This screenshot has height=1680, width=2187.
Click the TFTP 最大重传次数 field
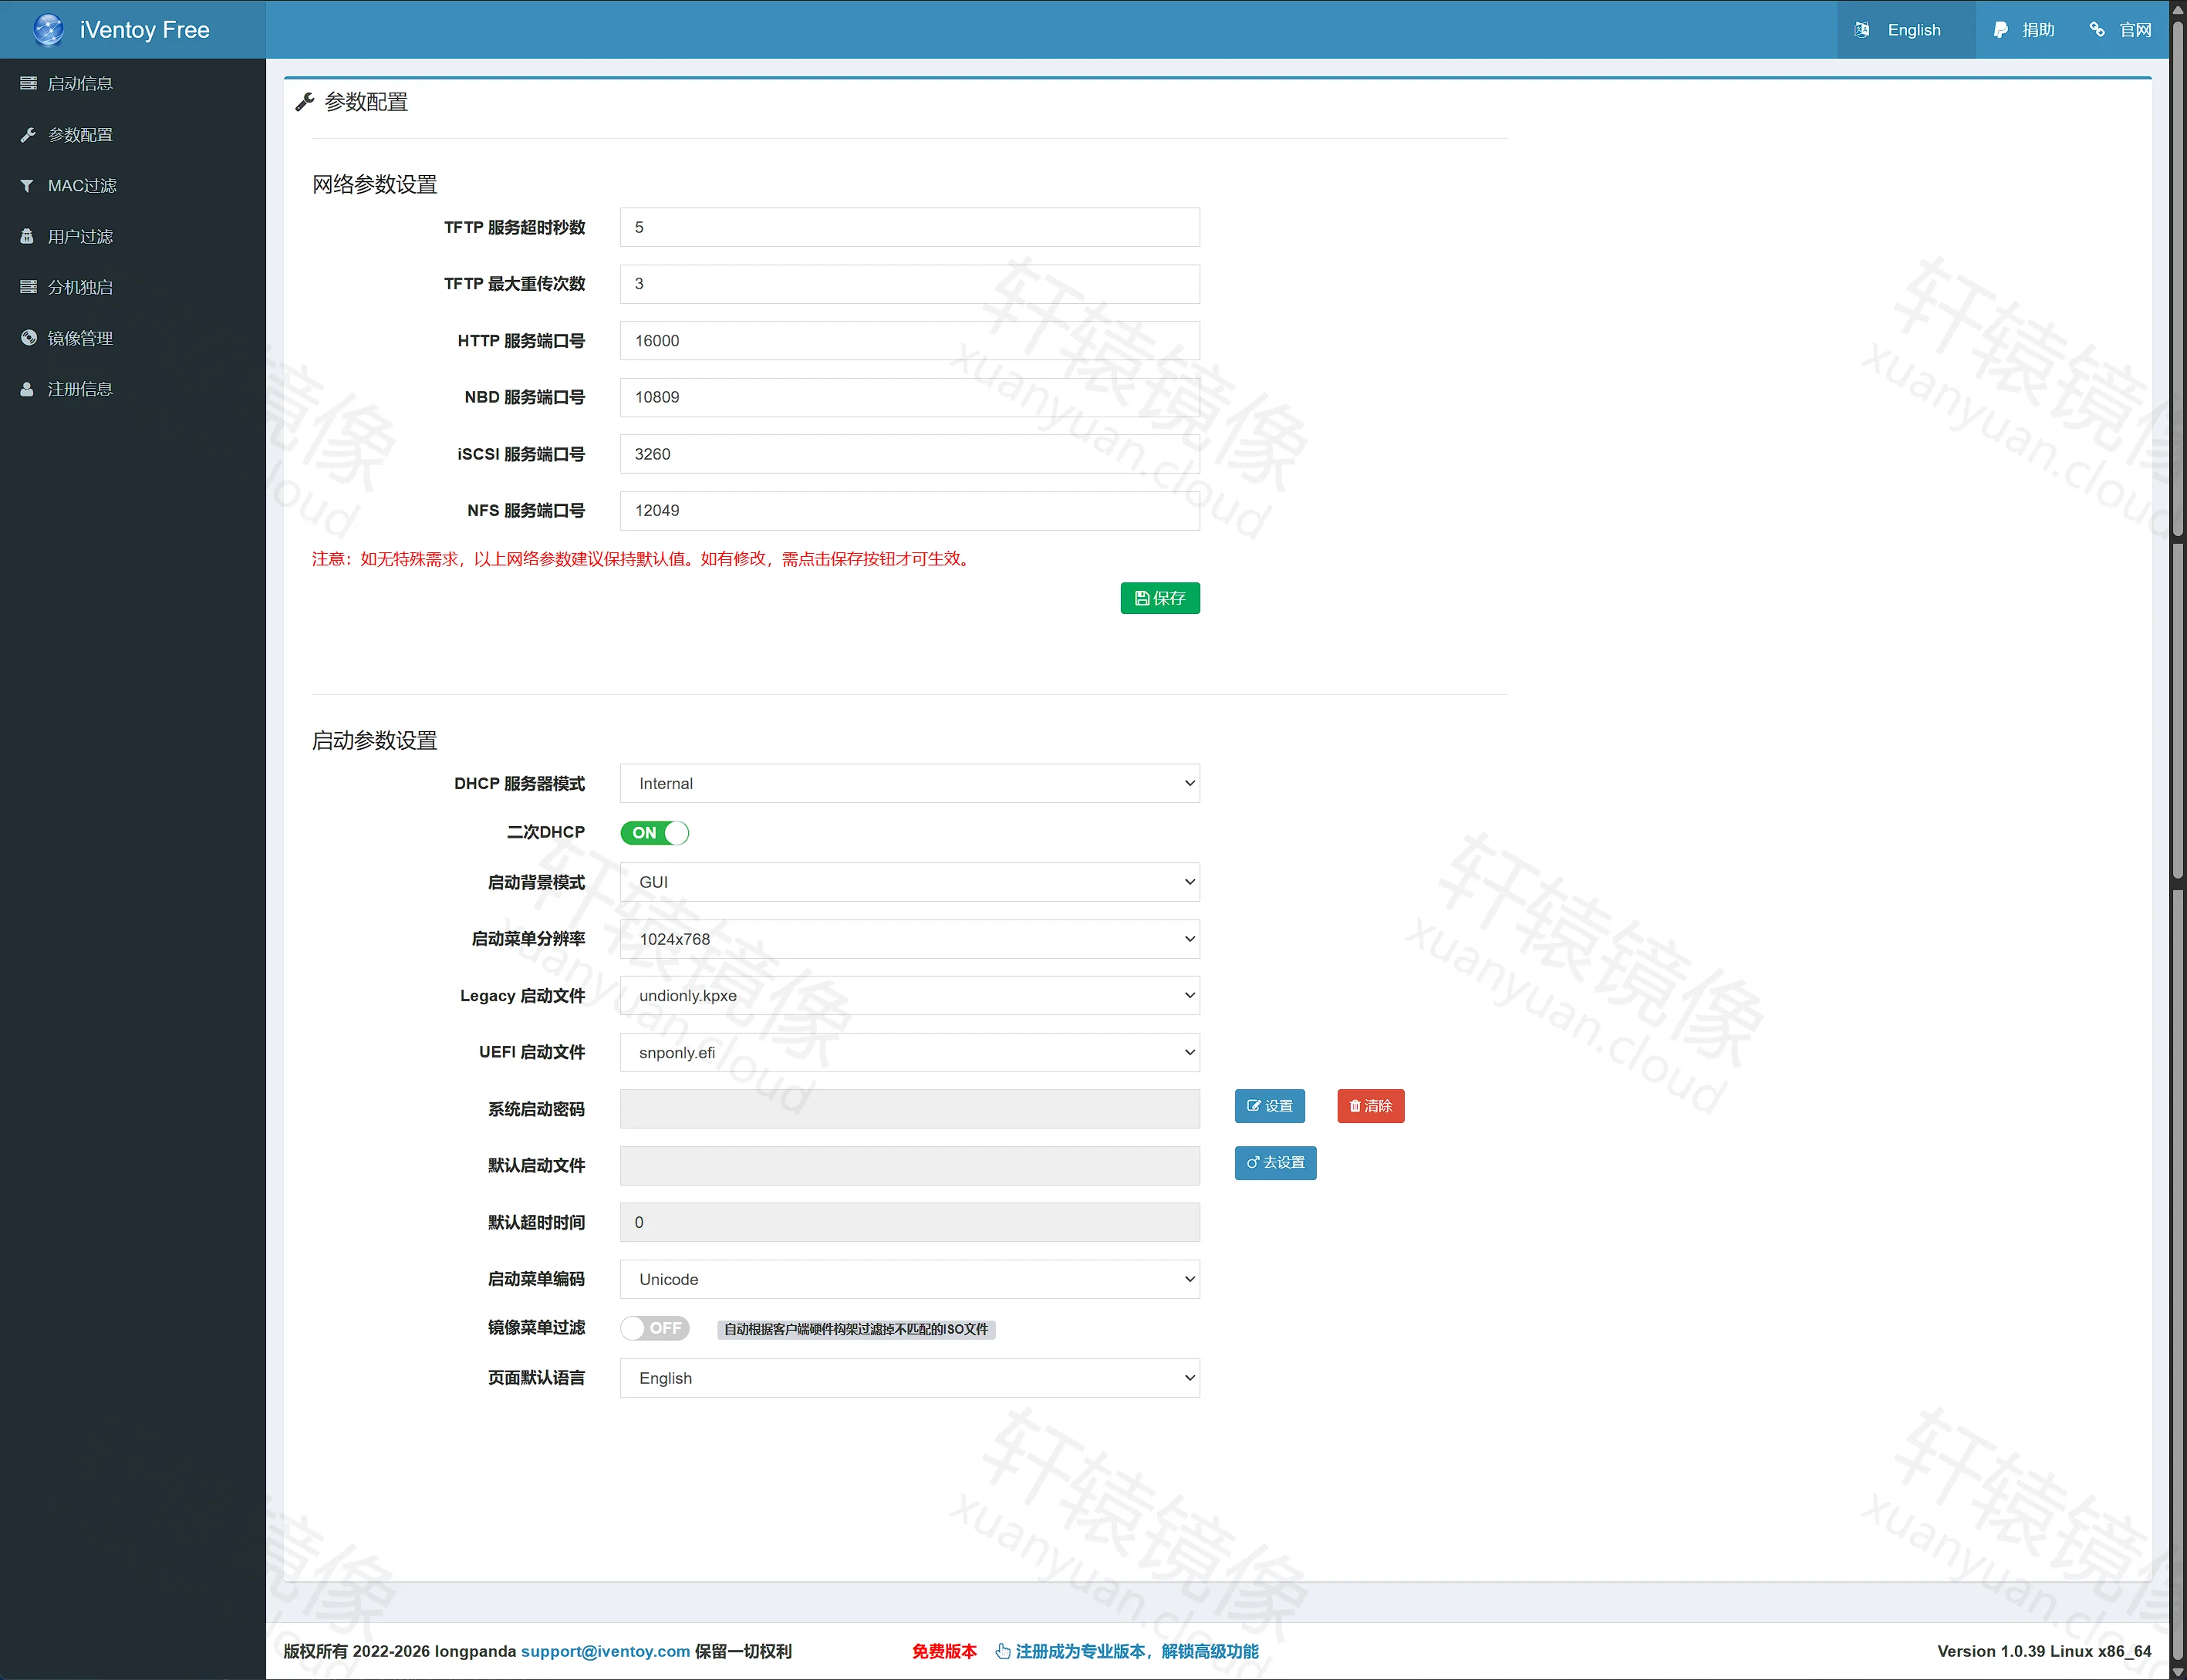click(909, 284)
